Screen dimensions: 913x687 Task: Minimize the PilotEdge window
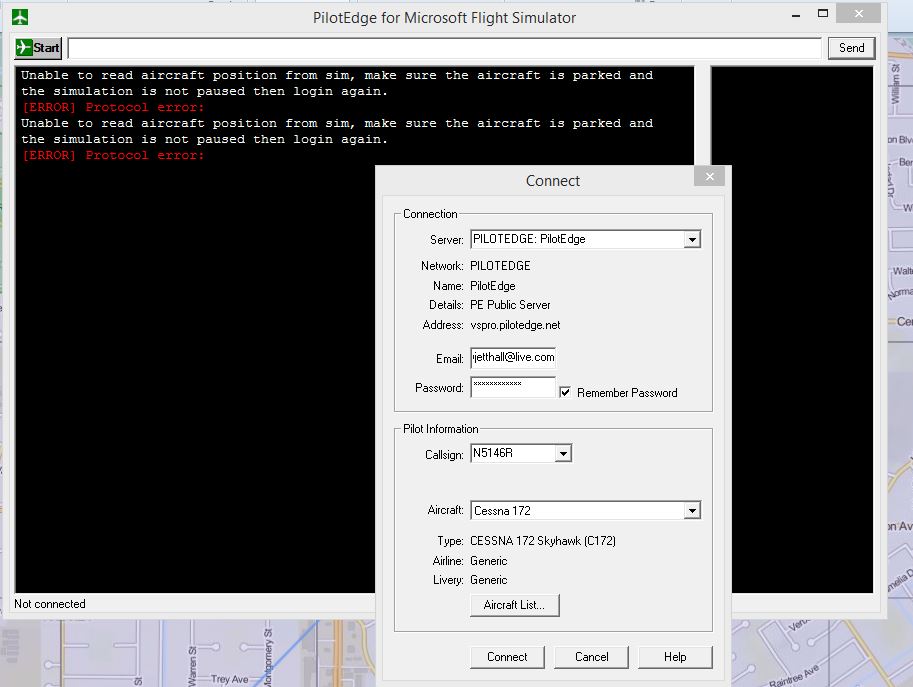click(796, 15)
